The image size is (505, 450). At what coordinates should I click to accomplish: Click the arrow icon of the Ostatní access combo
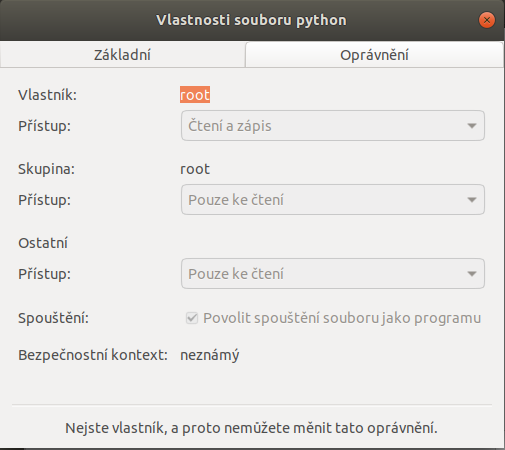(472, 274)
